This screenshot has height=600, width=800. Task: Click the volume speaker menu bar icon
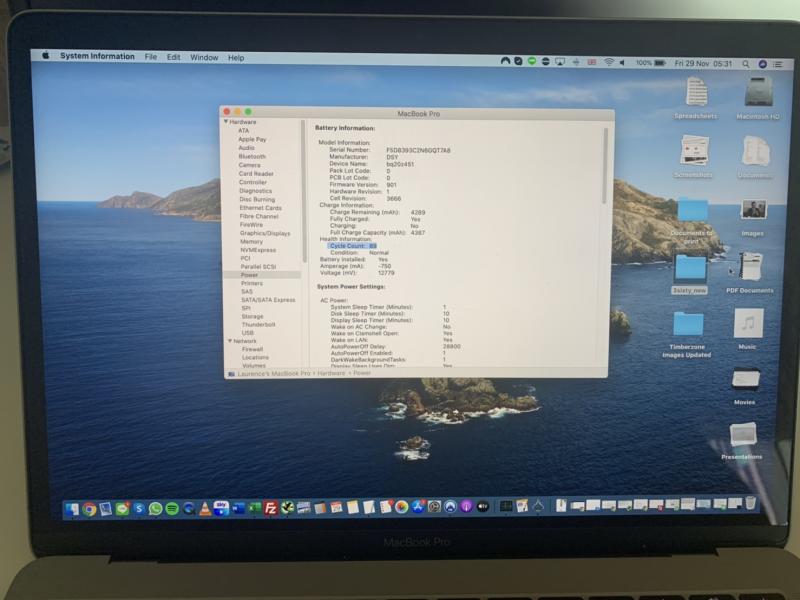coord(622,63)
